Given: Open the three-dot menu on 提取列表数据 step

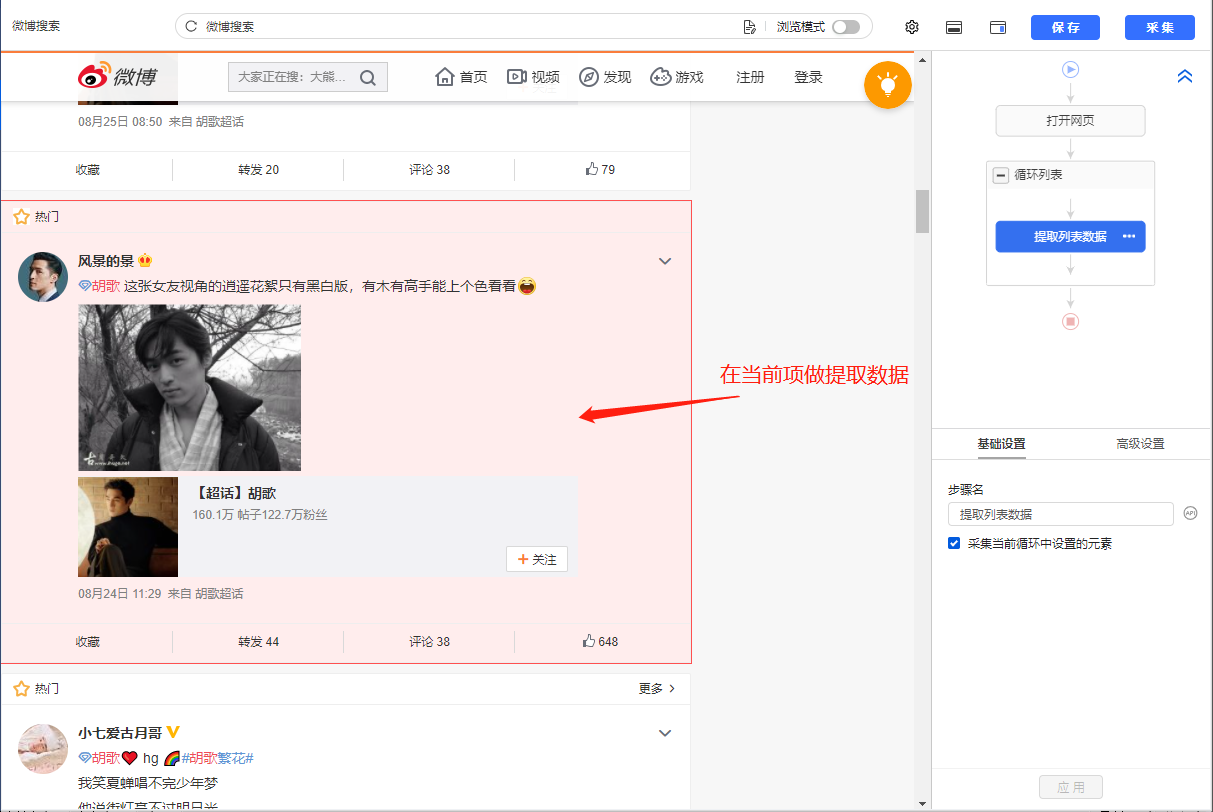Looking at the screenshot, I should click(1129, 237).
